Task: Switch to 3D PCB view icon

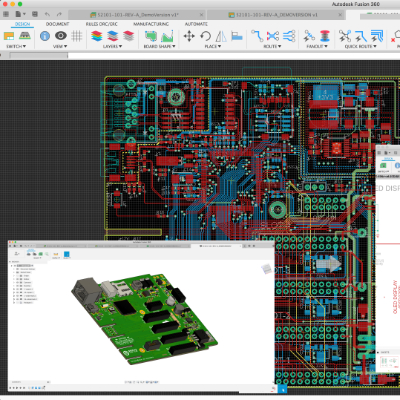Action: coord(24,35)
